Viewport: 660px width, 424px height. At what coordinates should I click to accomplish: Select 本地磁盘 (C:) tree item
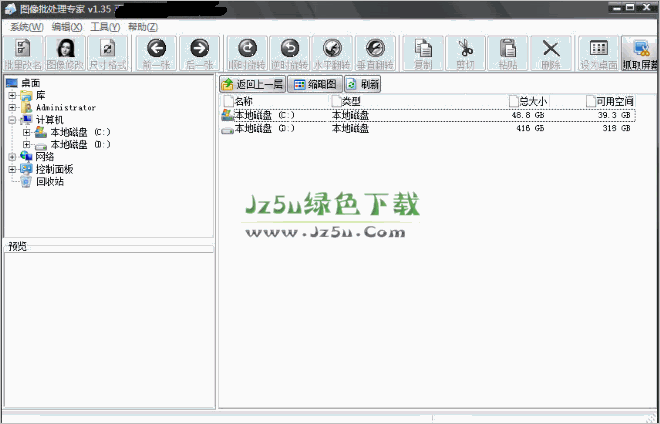click(80, 132)
